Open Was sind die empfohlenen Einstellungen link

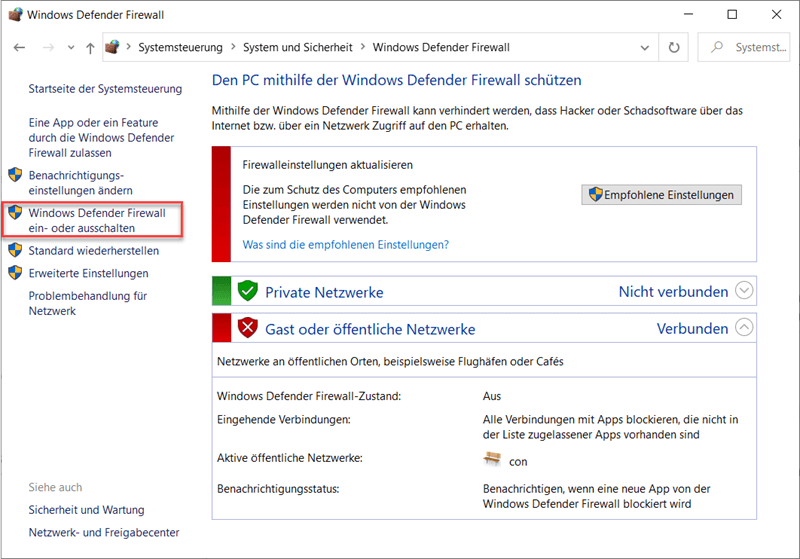coord(346,245)
